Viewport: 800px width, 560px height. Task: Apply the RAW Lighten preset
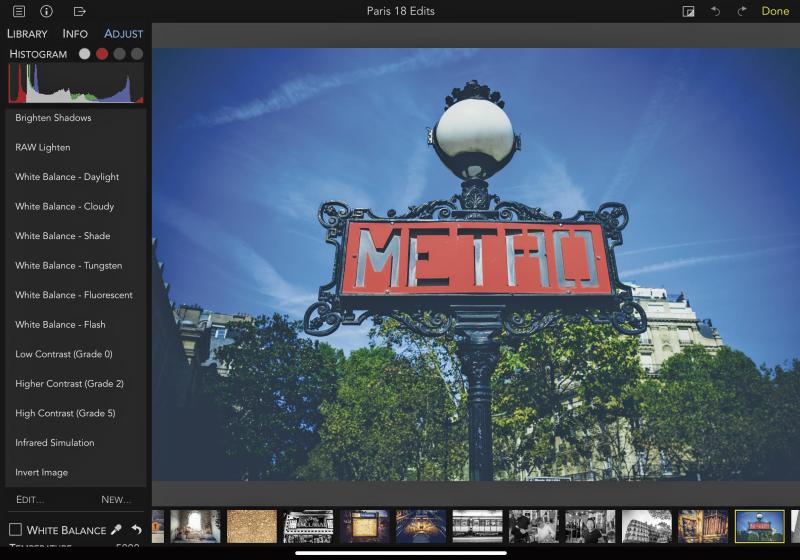[76, 147]
